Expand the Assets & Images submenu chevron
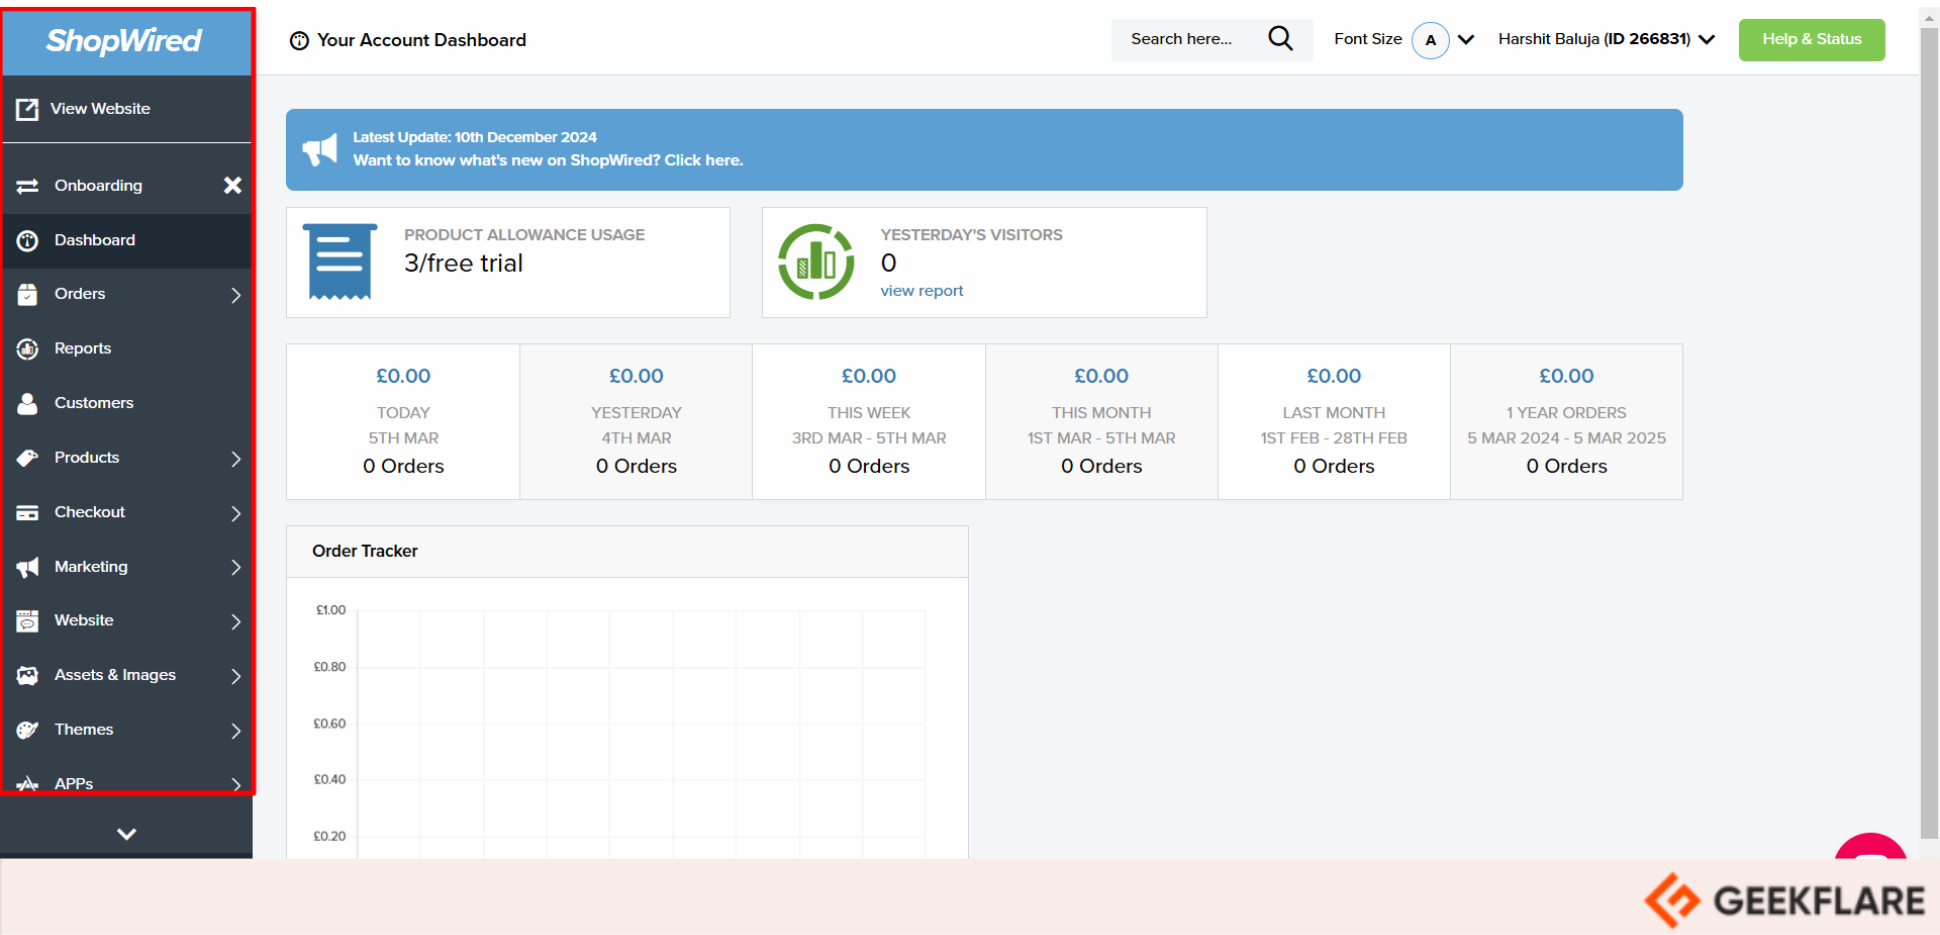The image size is (1940, 935). pos(236,676)
